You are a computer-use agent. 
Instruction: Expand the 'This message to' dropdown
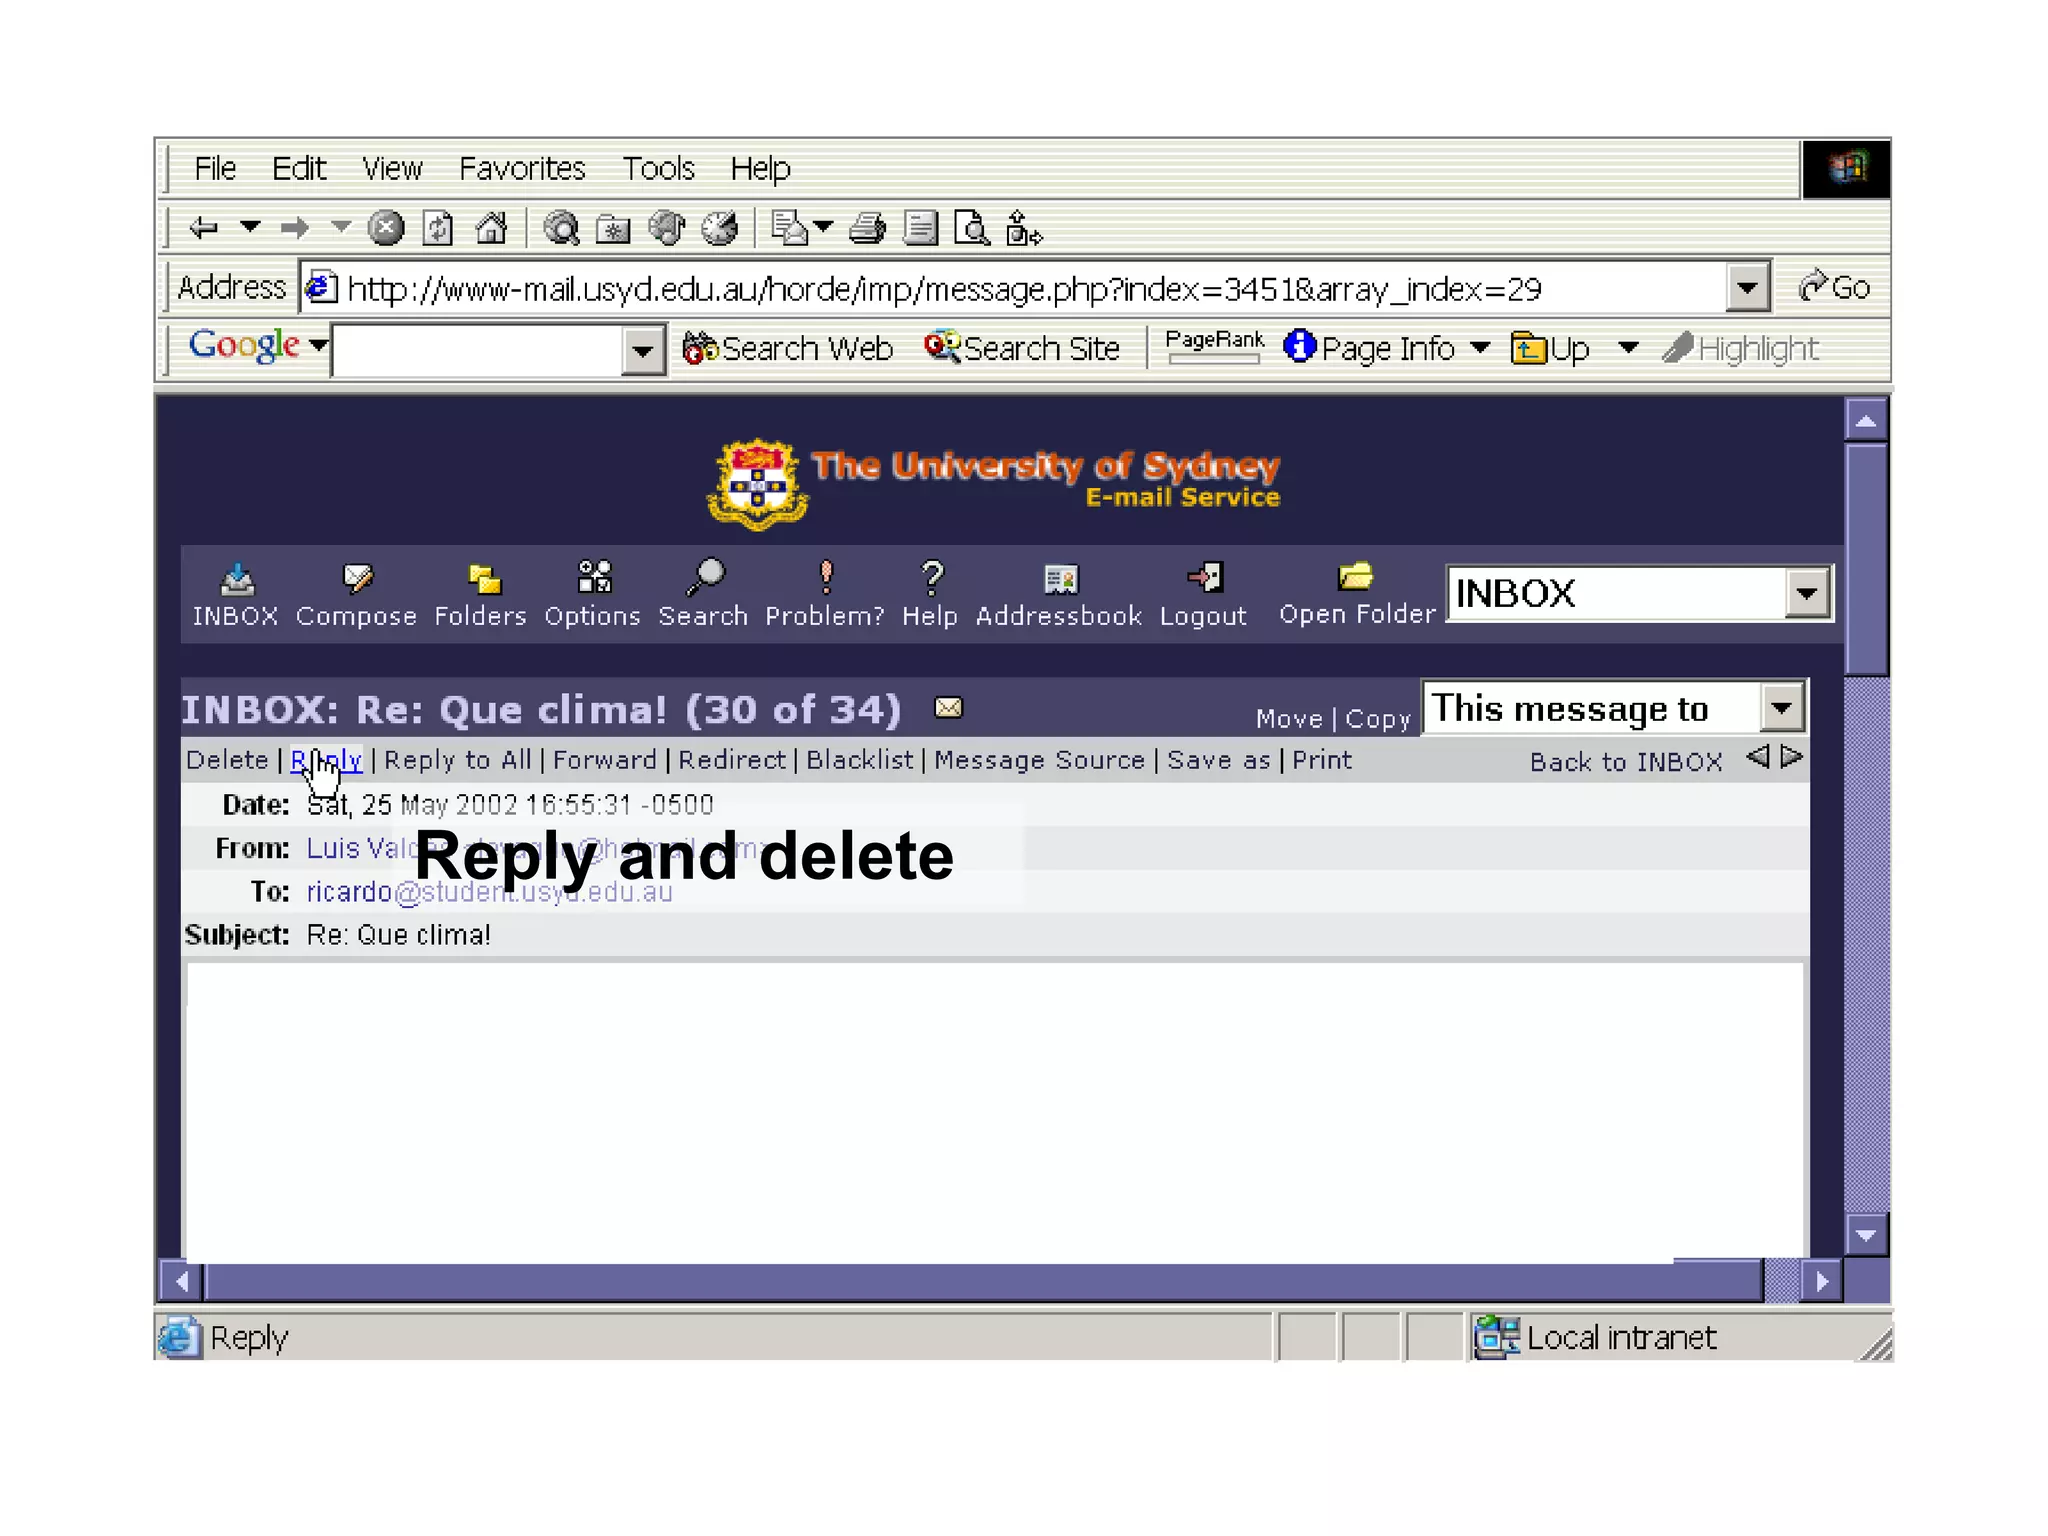1781,708
